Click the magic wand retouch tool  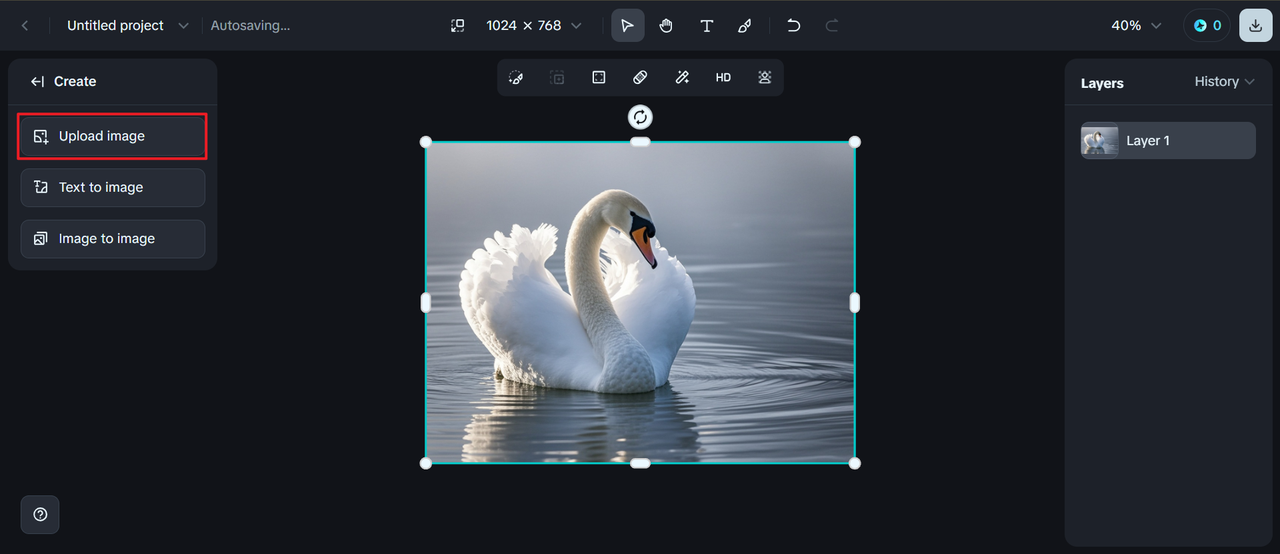point(682,77)
